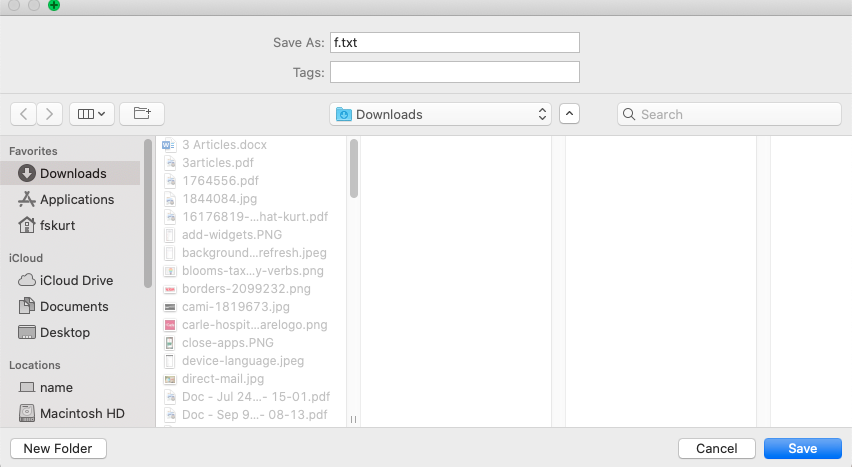Click the Word icon of 3 Articles.docx
852x467 pixels.
[x=169, y=145]
